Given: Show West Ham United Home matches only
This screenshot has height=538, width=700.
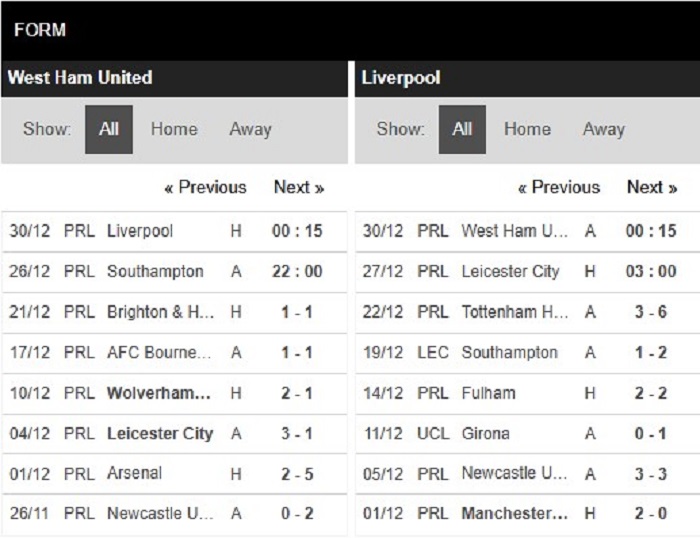Looking at the screenshot, I should 174,129.
